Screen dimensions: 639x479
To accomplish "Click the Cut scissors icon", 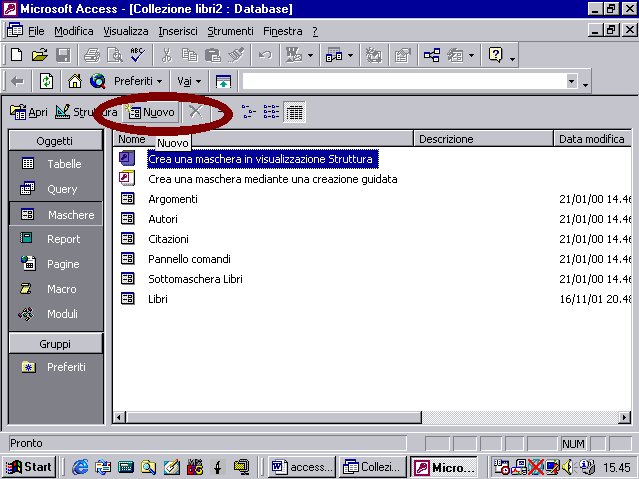I will pyautogui.click(x=167, y=55).
